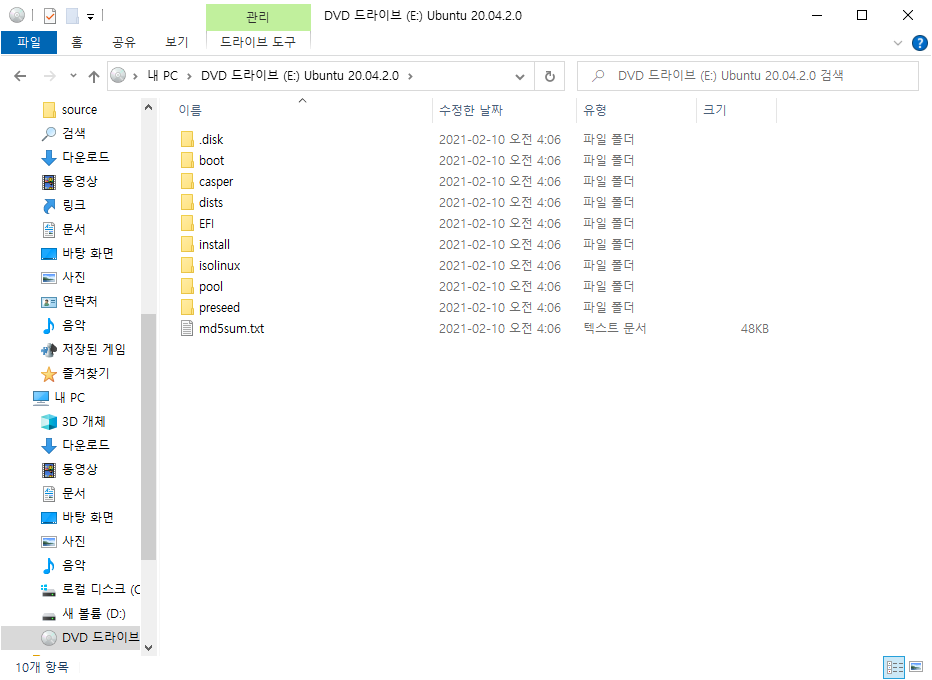Open Help with the question mark icon
The height and width of the screenshot is (680, 932).
920,43
